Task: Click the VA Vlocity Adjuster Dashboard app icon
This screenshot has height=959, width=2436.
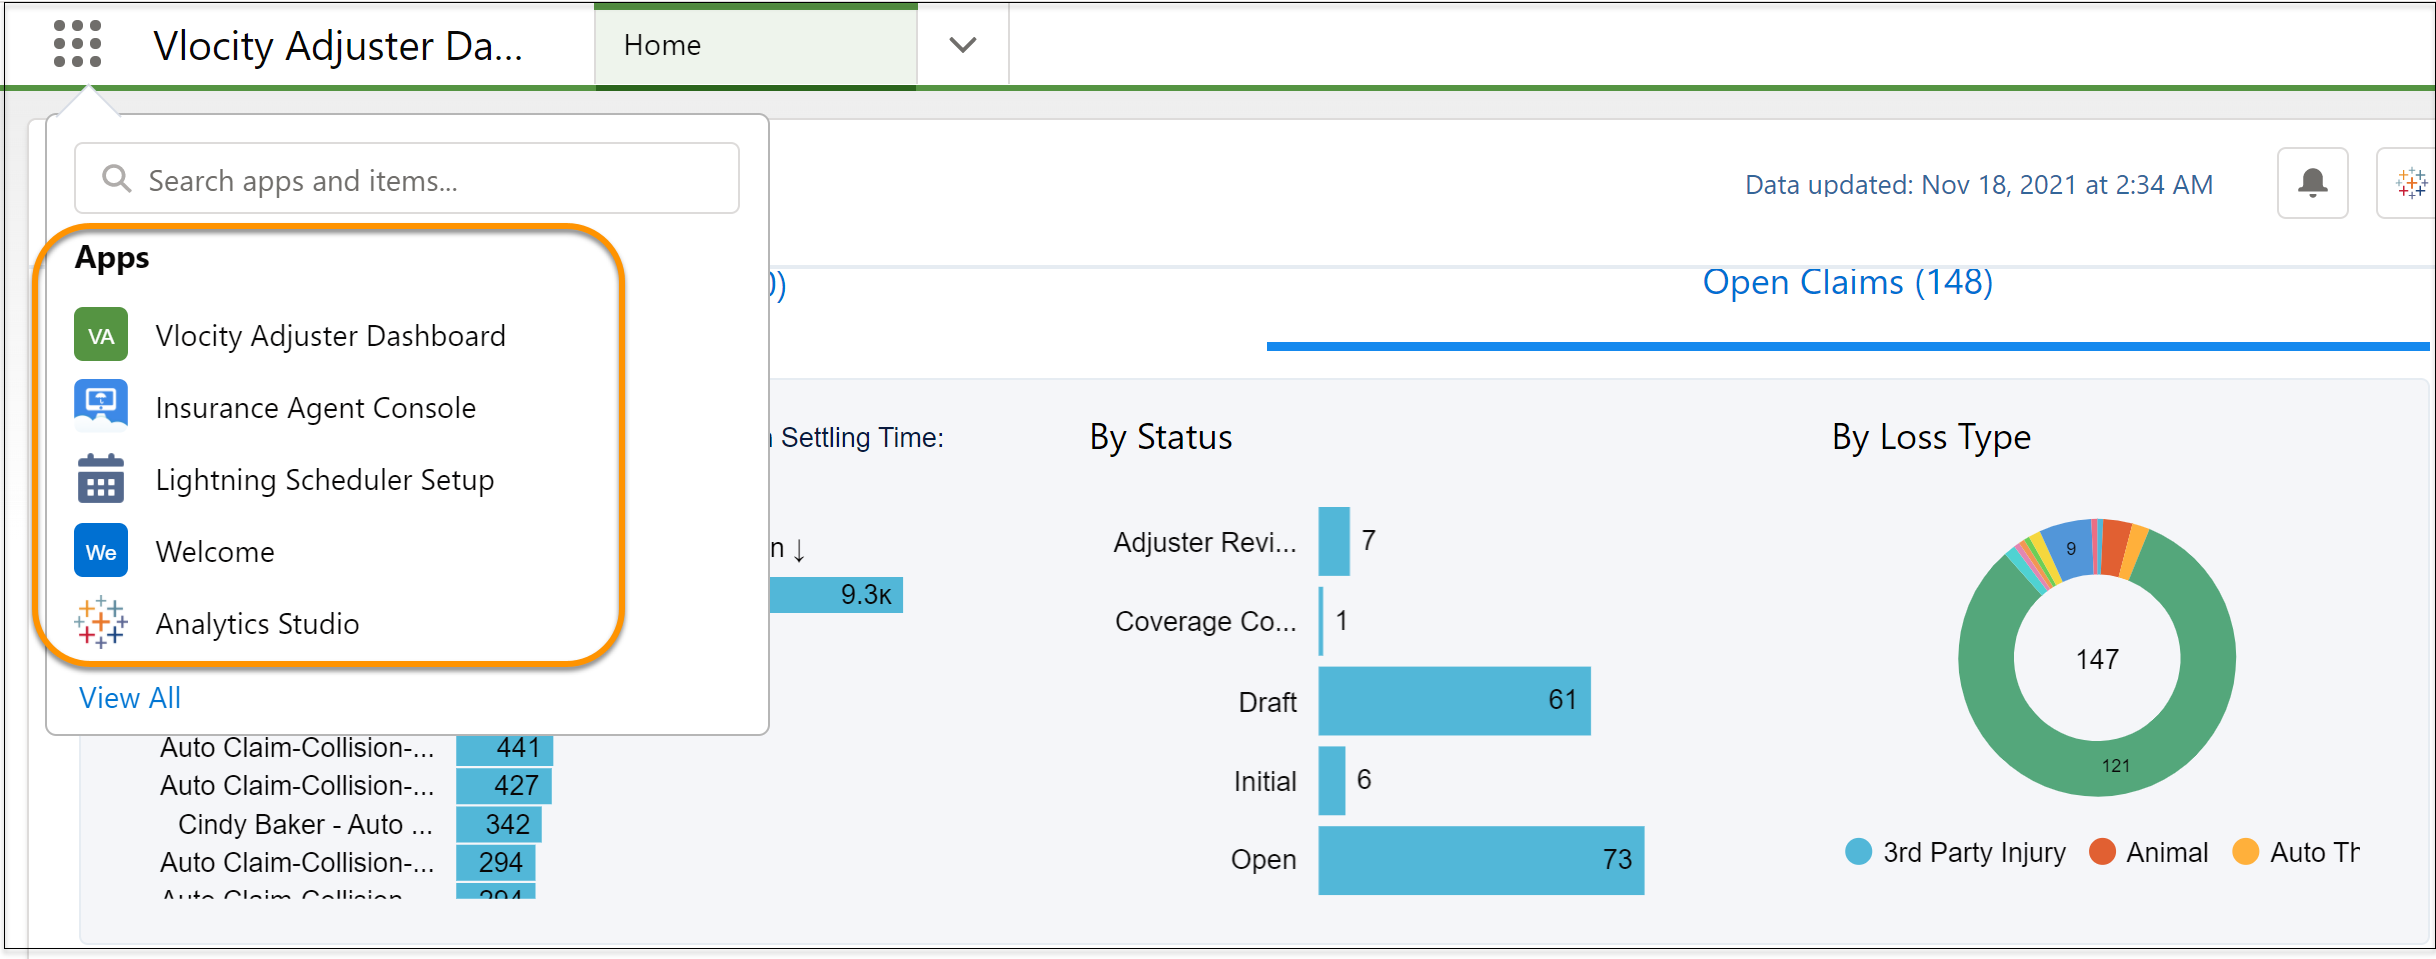Action: (x=101, y=335)
